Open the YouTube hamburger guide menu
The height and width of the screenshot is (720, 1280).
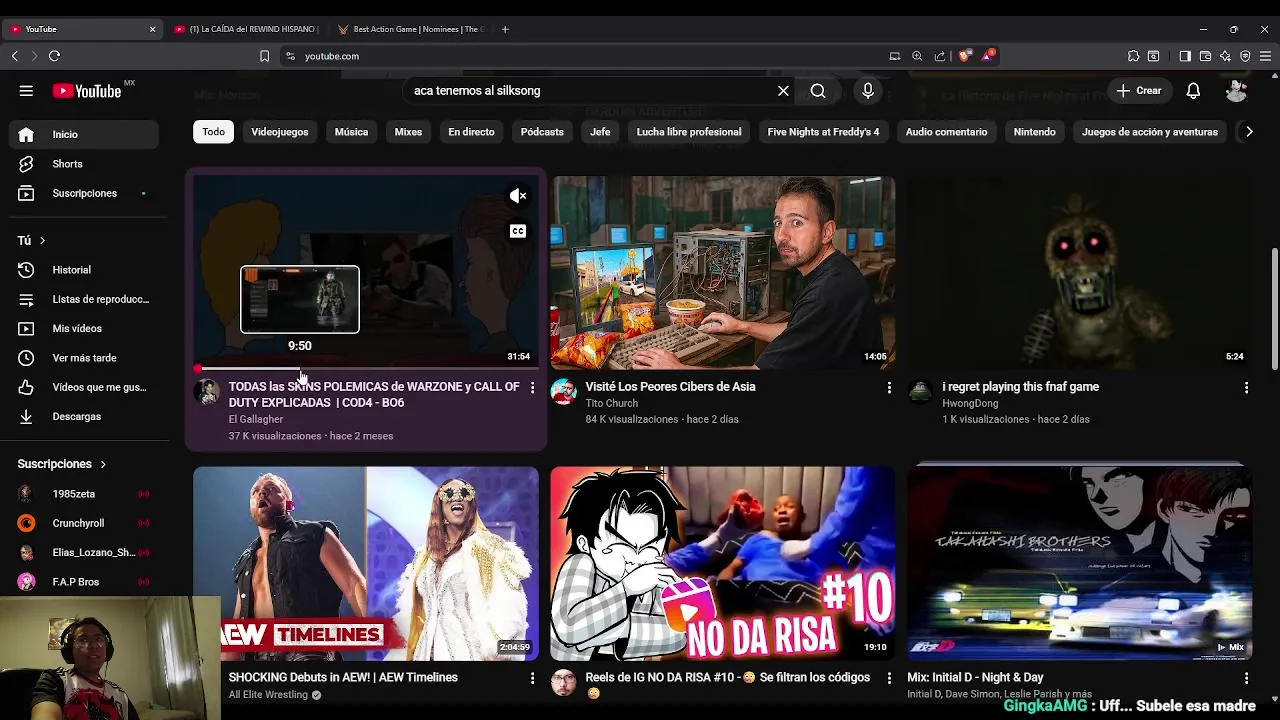(x=26, y=91)
